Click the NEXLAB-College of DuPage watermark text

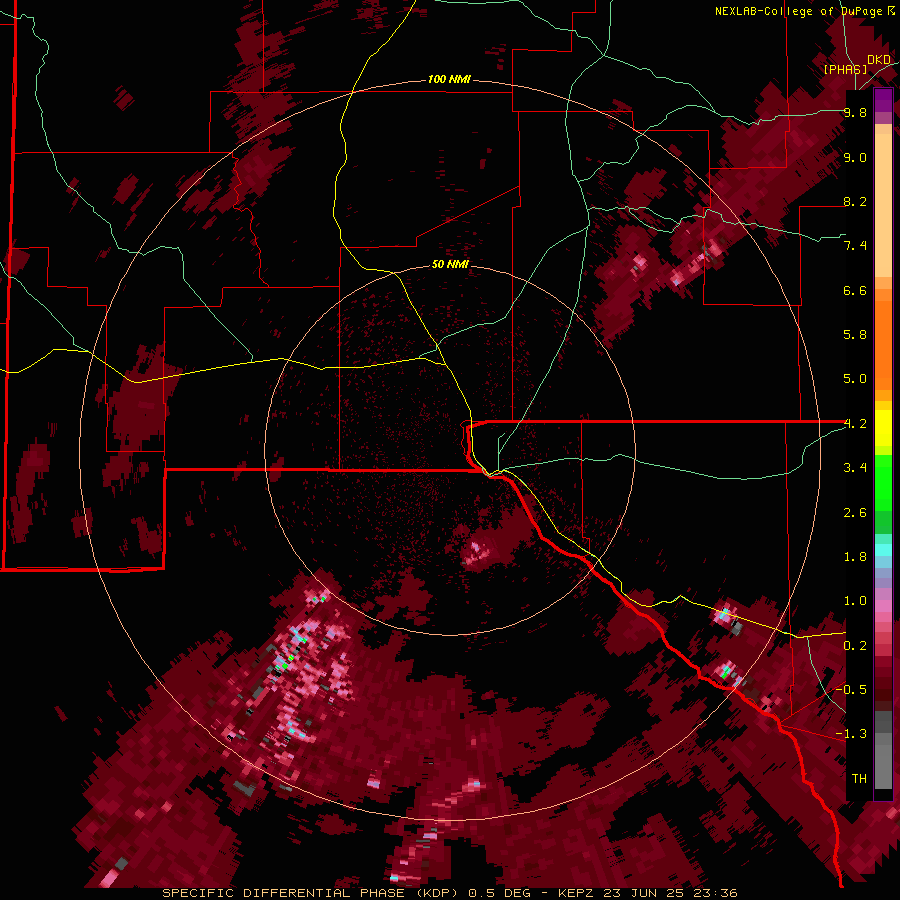click(x=805, y=11)
